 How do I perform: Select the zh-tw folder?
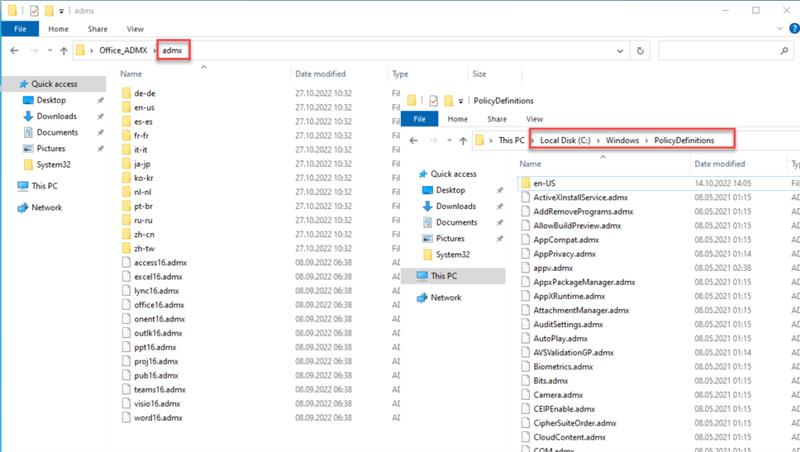coord(144,248)
